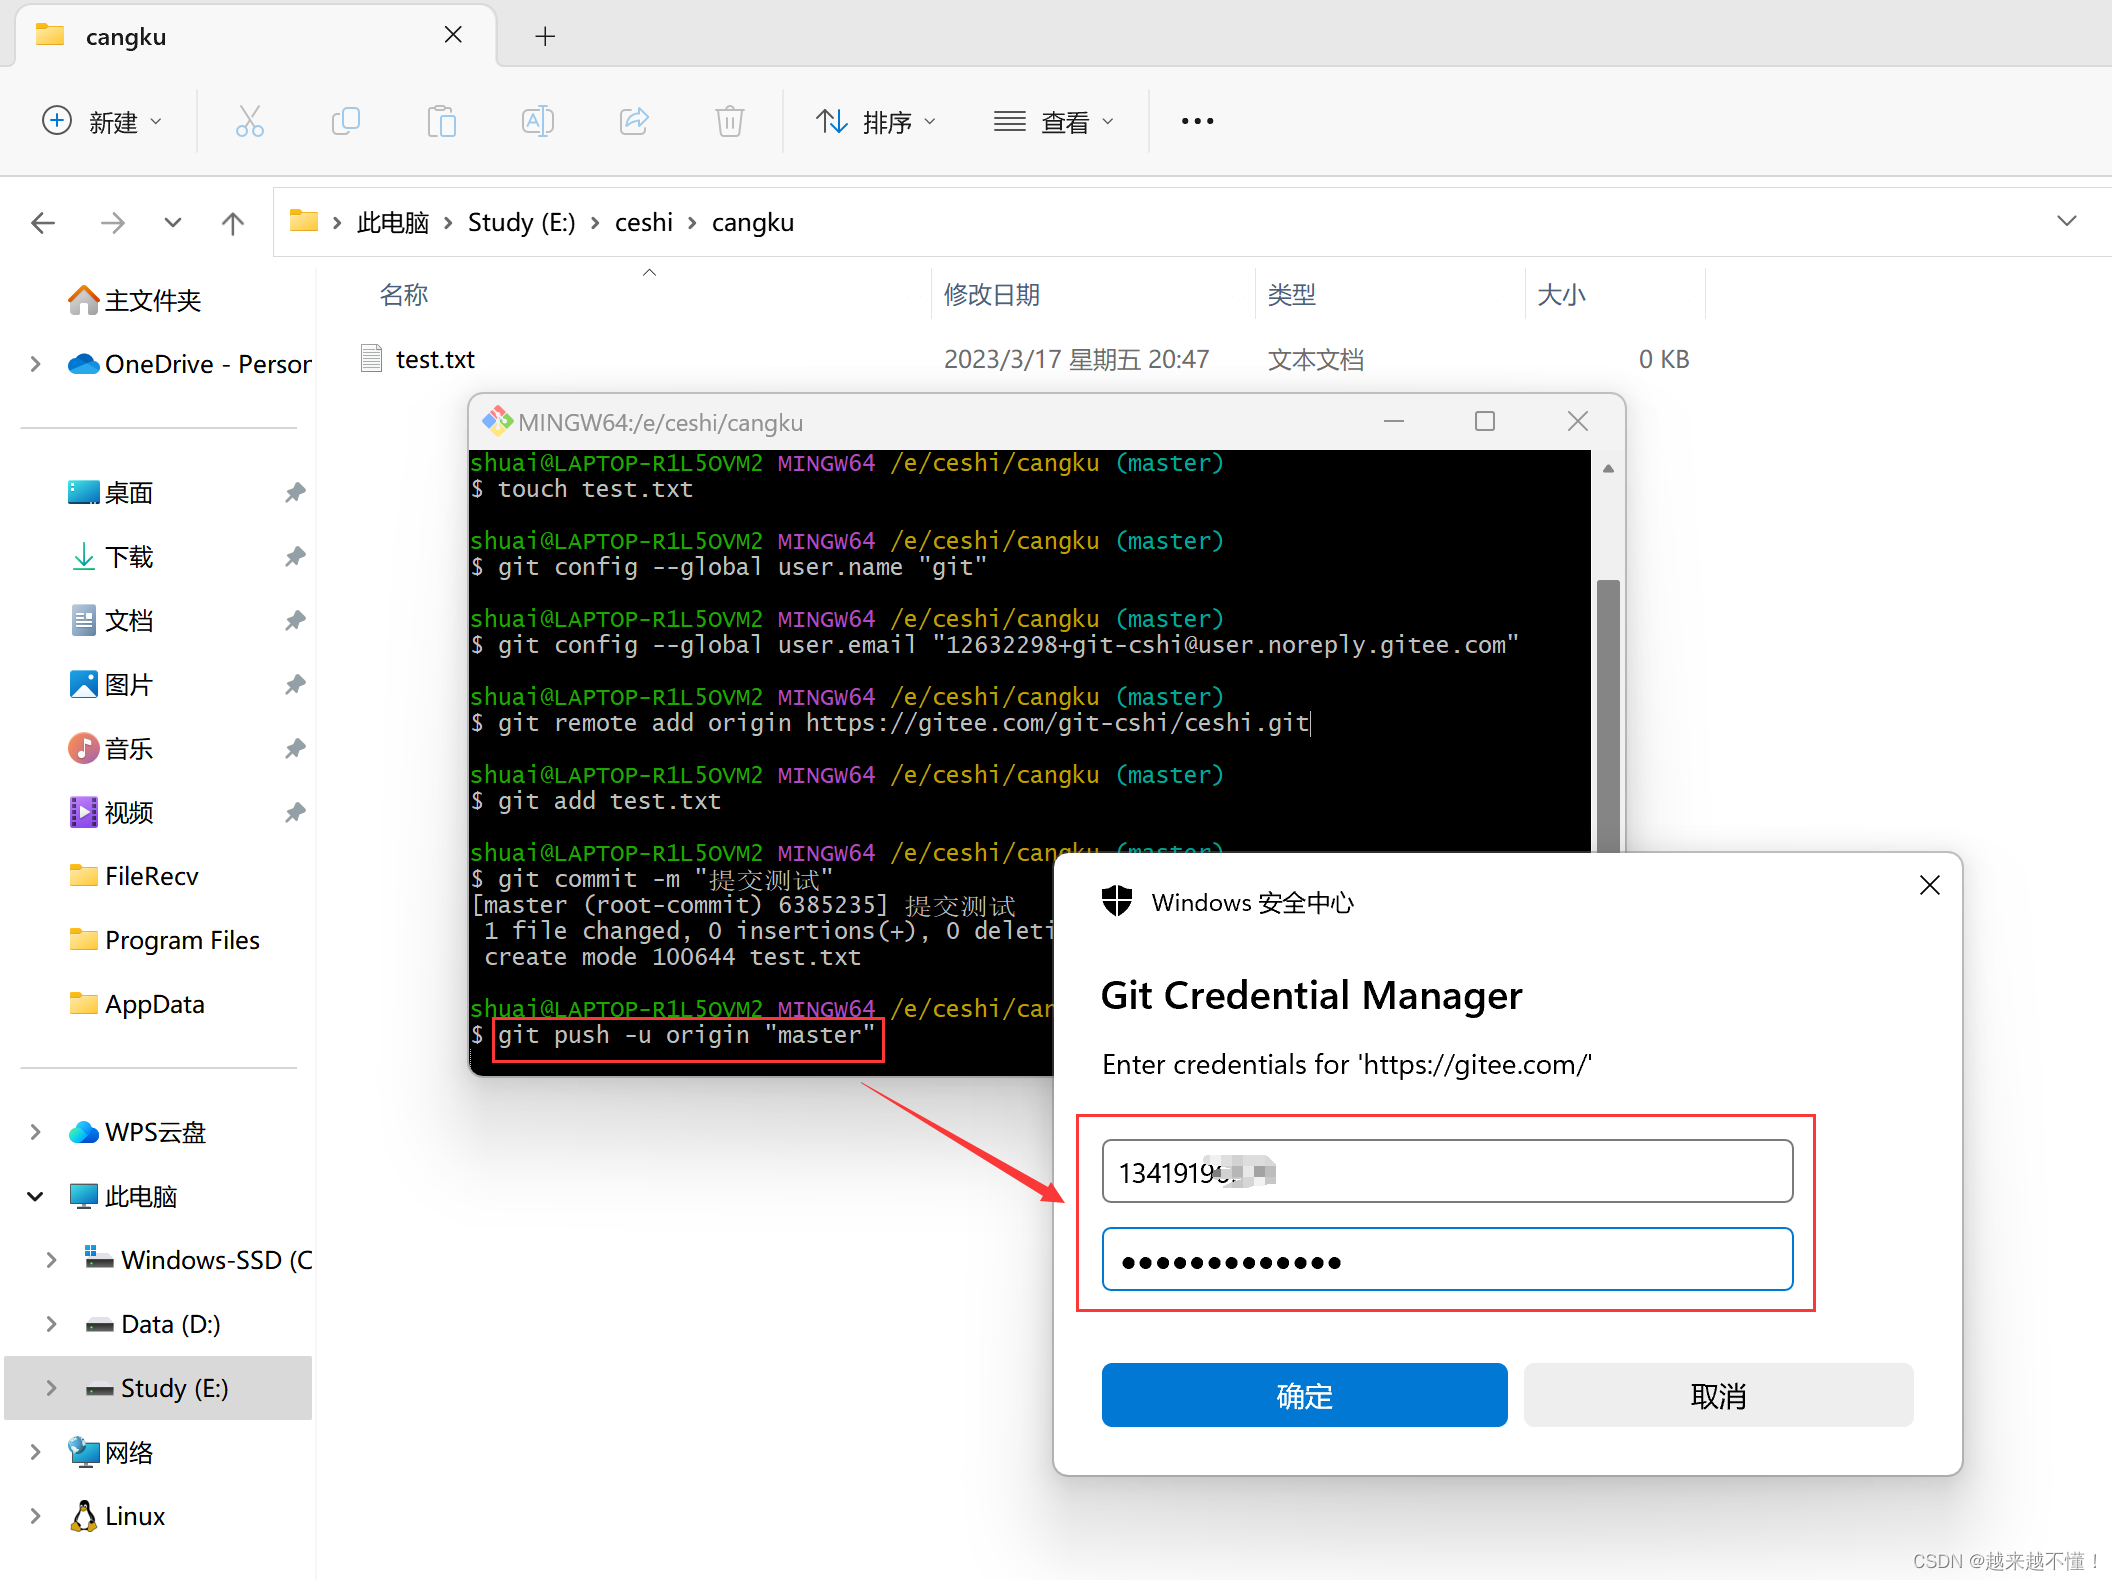Click the Delete trash icon
The image size is (2112, 1580).
730,121
